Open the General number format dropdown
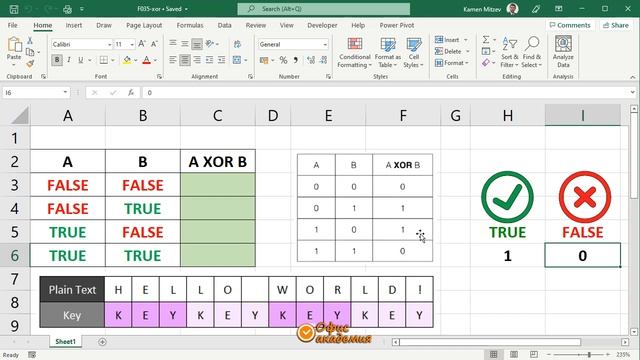Image resolution: width=640 pixels, height=360 pixels. pos(325,44)
